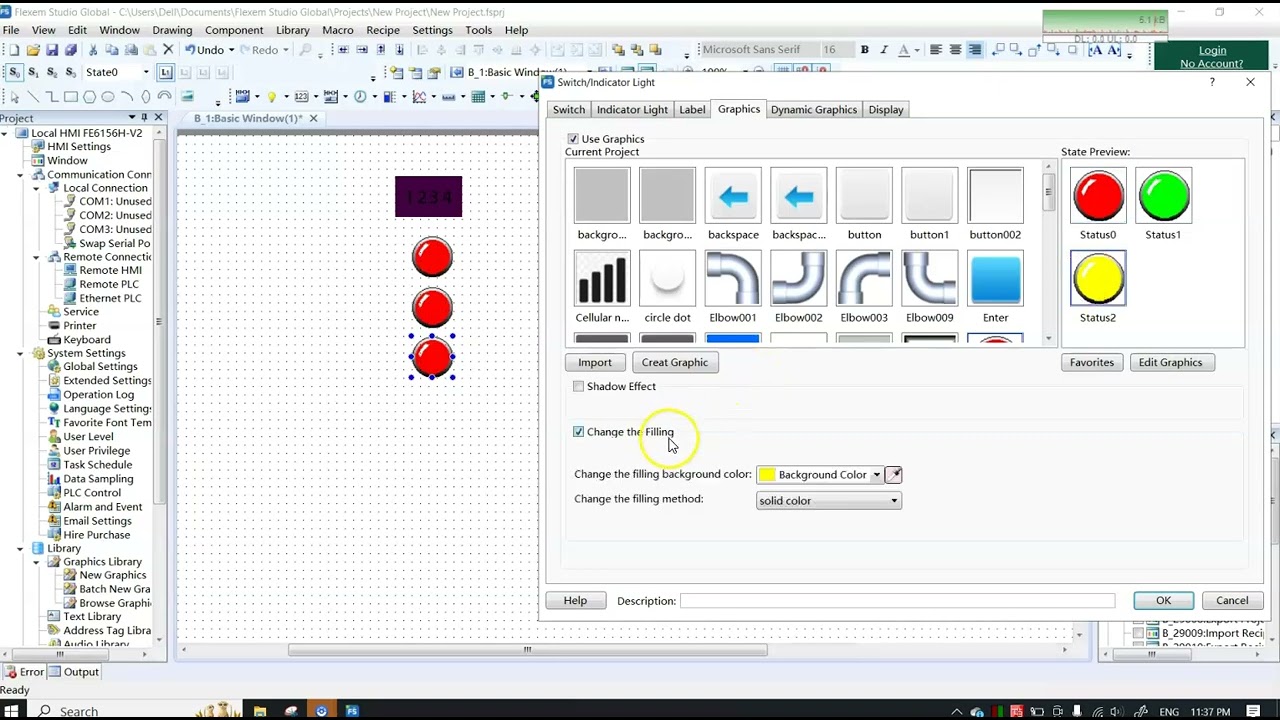Viewport: 1280px width, 720px height.
Task: Choose the Cellular network signal graphic
Action: click(602, 279)
